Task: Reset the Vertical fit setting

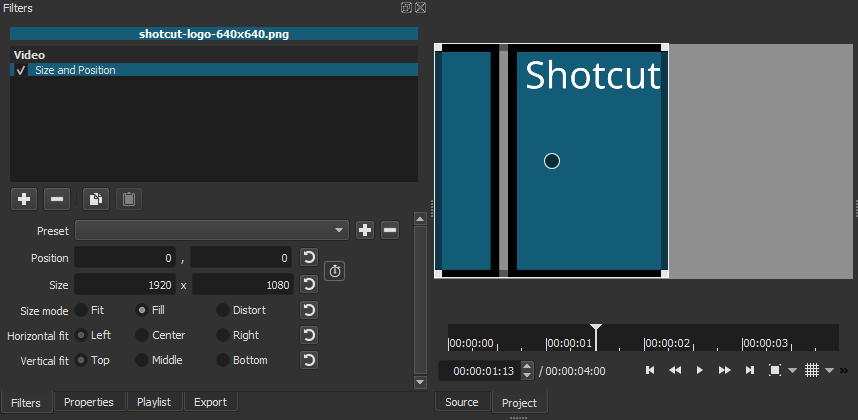Action: pos(309,360)
